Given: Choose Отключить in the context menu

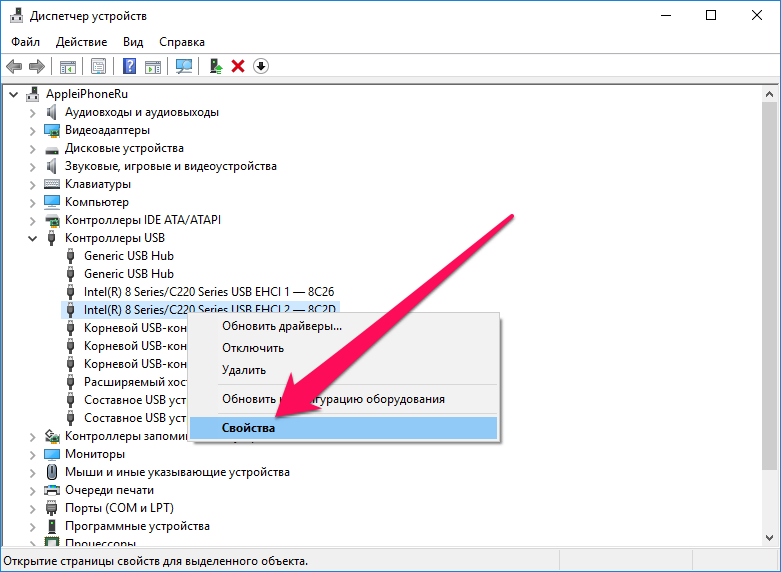Looking at the screenshot, I should point(253,348).
